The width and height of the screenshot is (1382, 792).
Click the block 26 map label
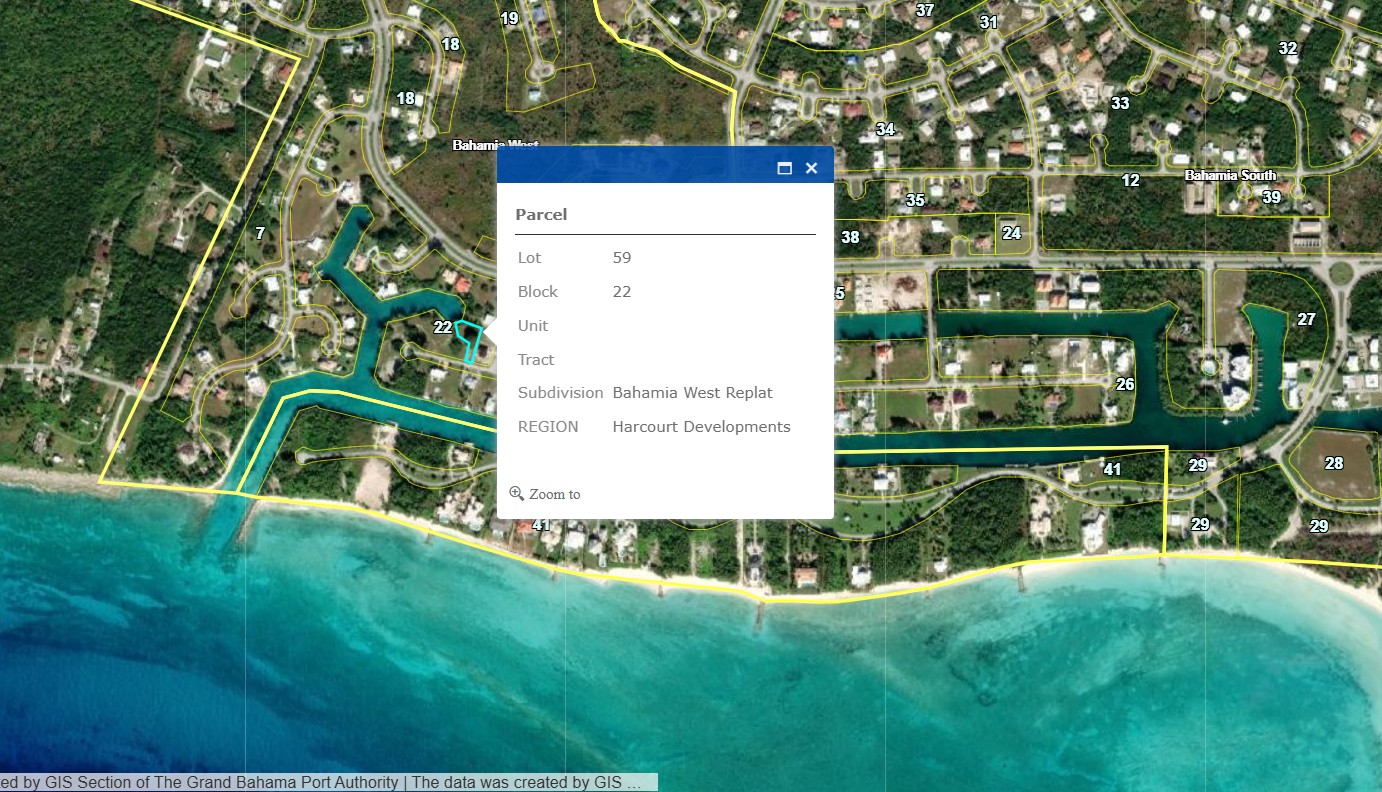(1125, 384)
